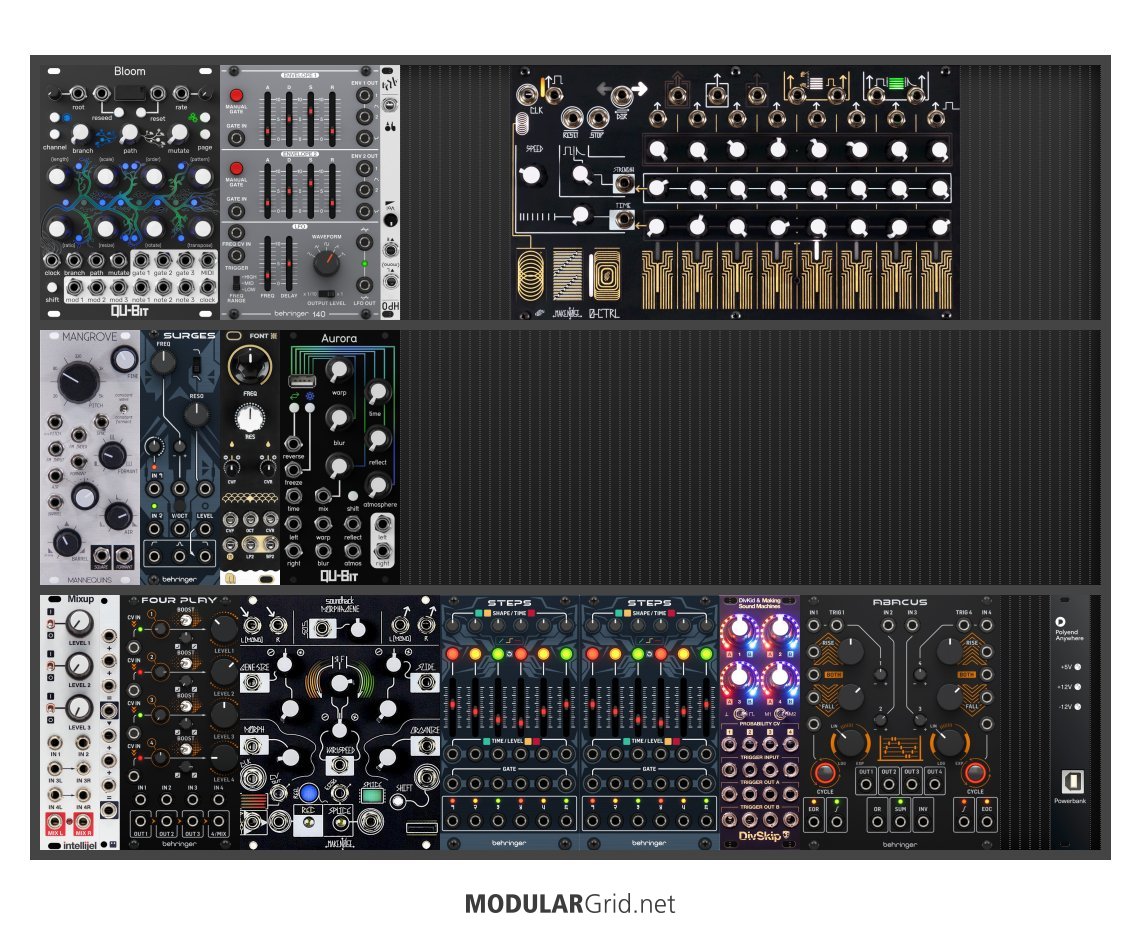Screen dimensions: 1141x925
Task: Click the DIR jack on 0-CTRL
Action: pyautogui.click(x=621, y=96)
